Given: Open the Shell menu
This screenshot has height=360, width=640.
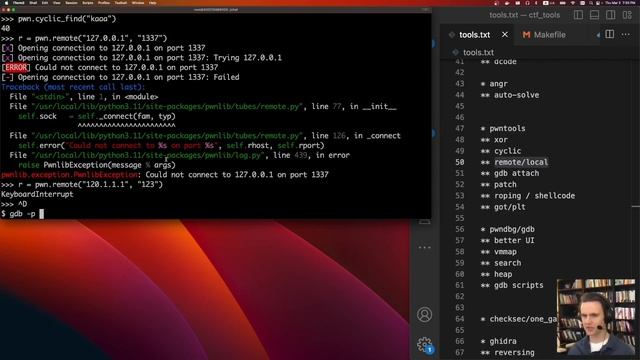Looking at the screenshot, I should [33, 3].
